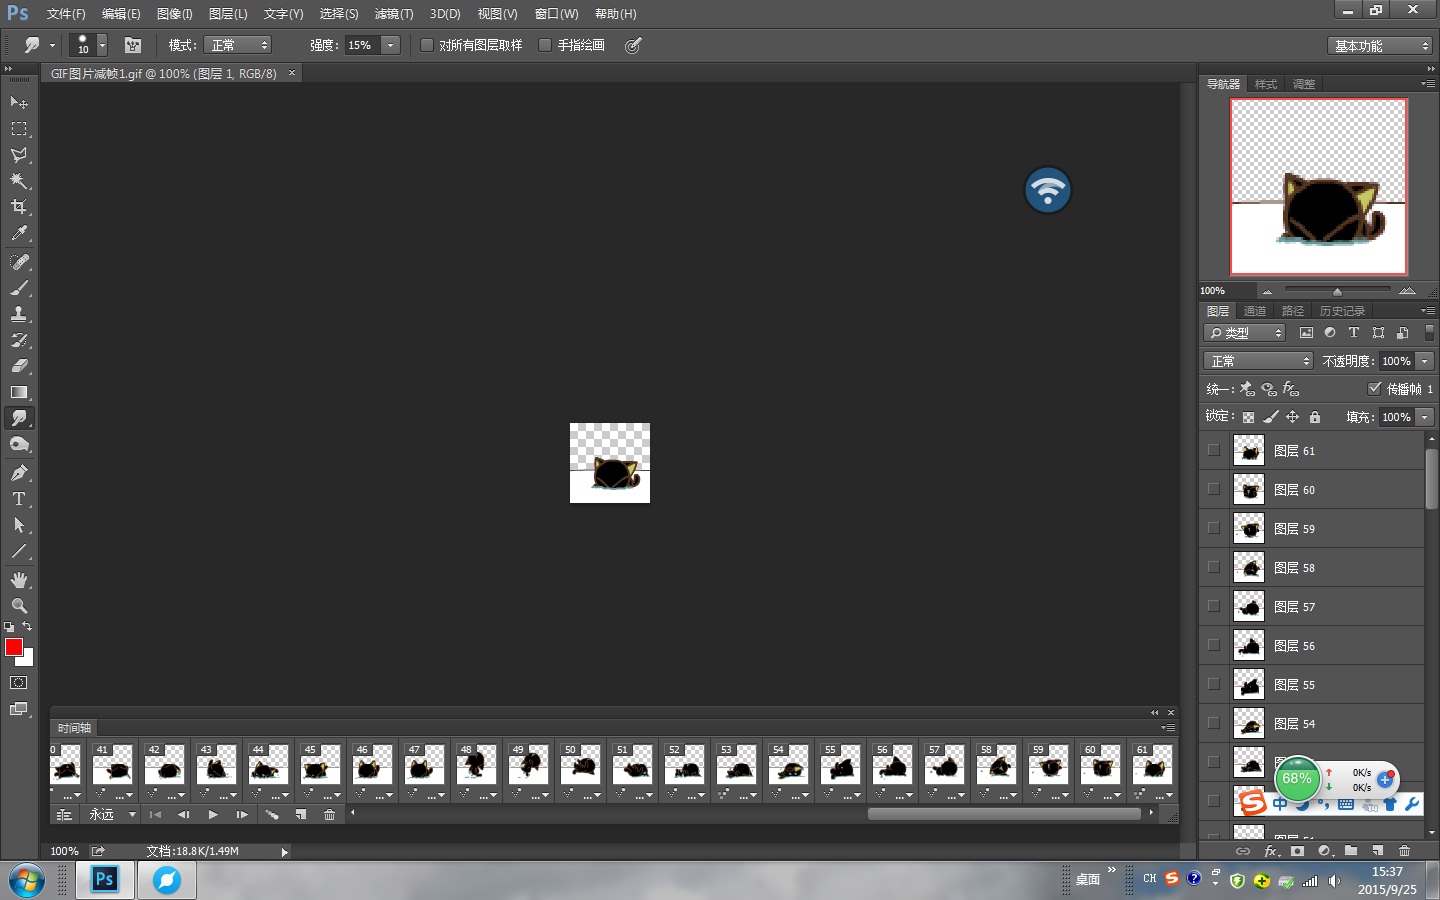Select the Brush tool
Screen dimensions: 1440x900
click(19, 288)
